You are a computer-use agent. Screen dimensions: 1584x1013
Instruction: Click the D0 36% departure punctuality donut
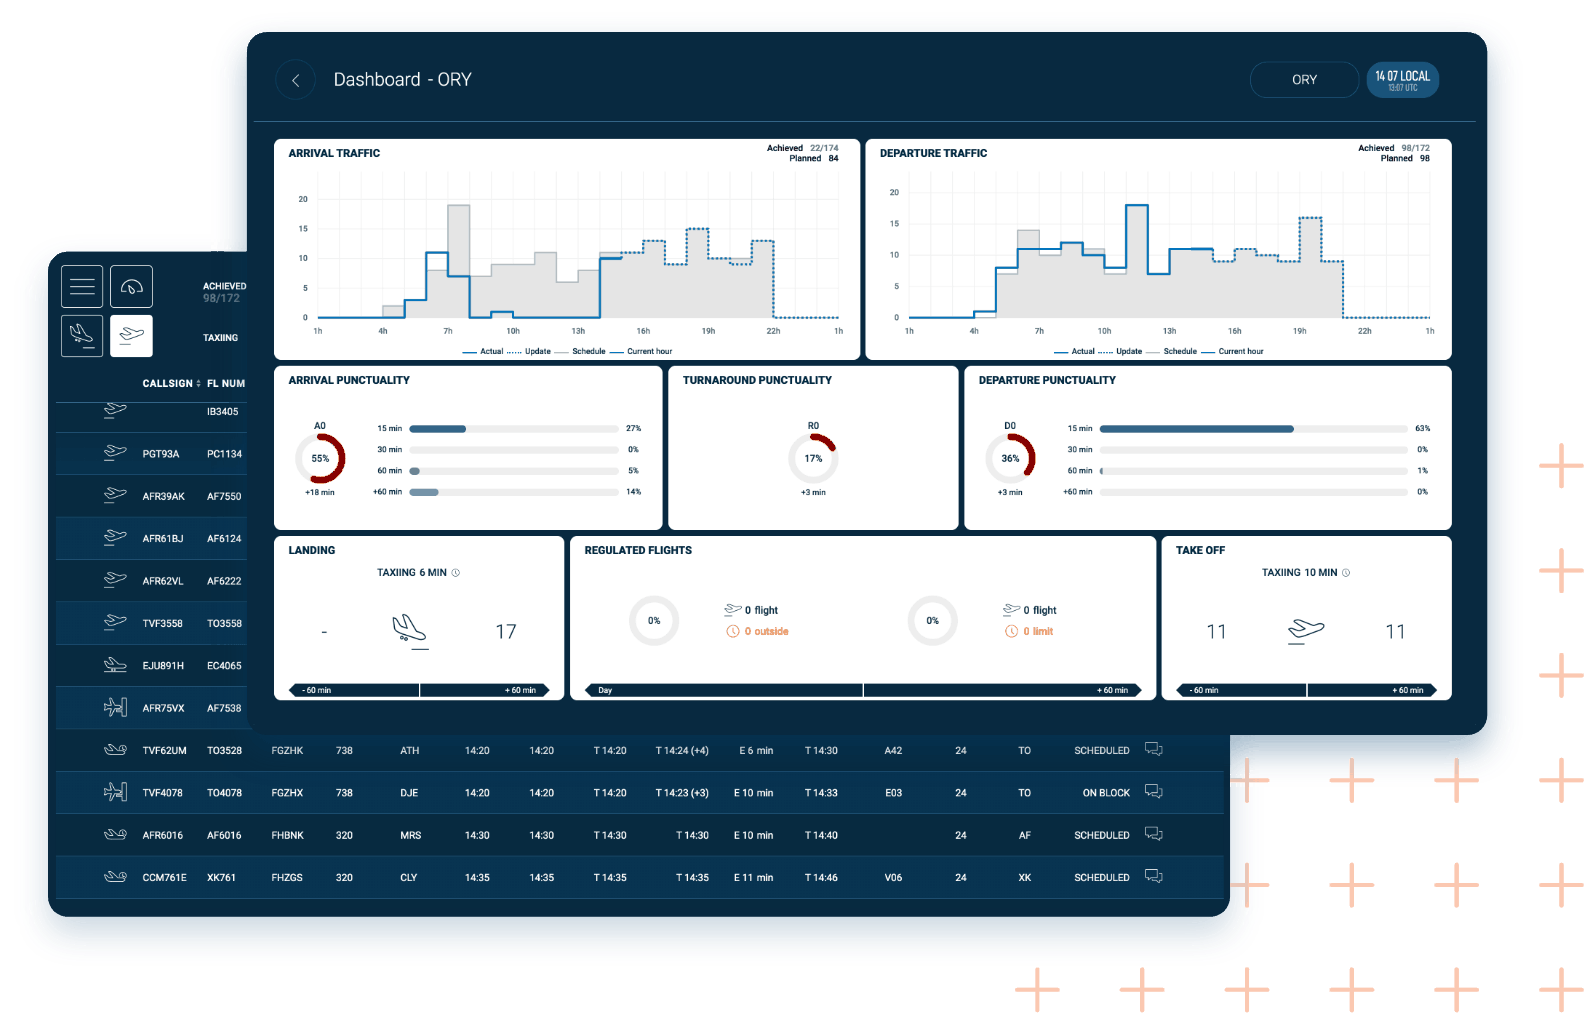1010,458
